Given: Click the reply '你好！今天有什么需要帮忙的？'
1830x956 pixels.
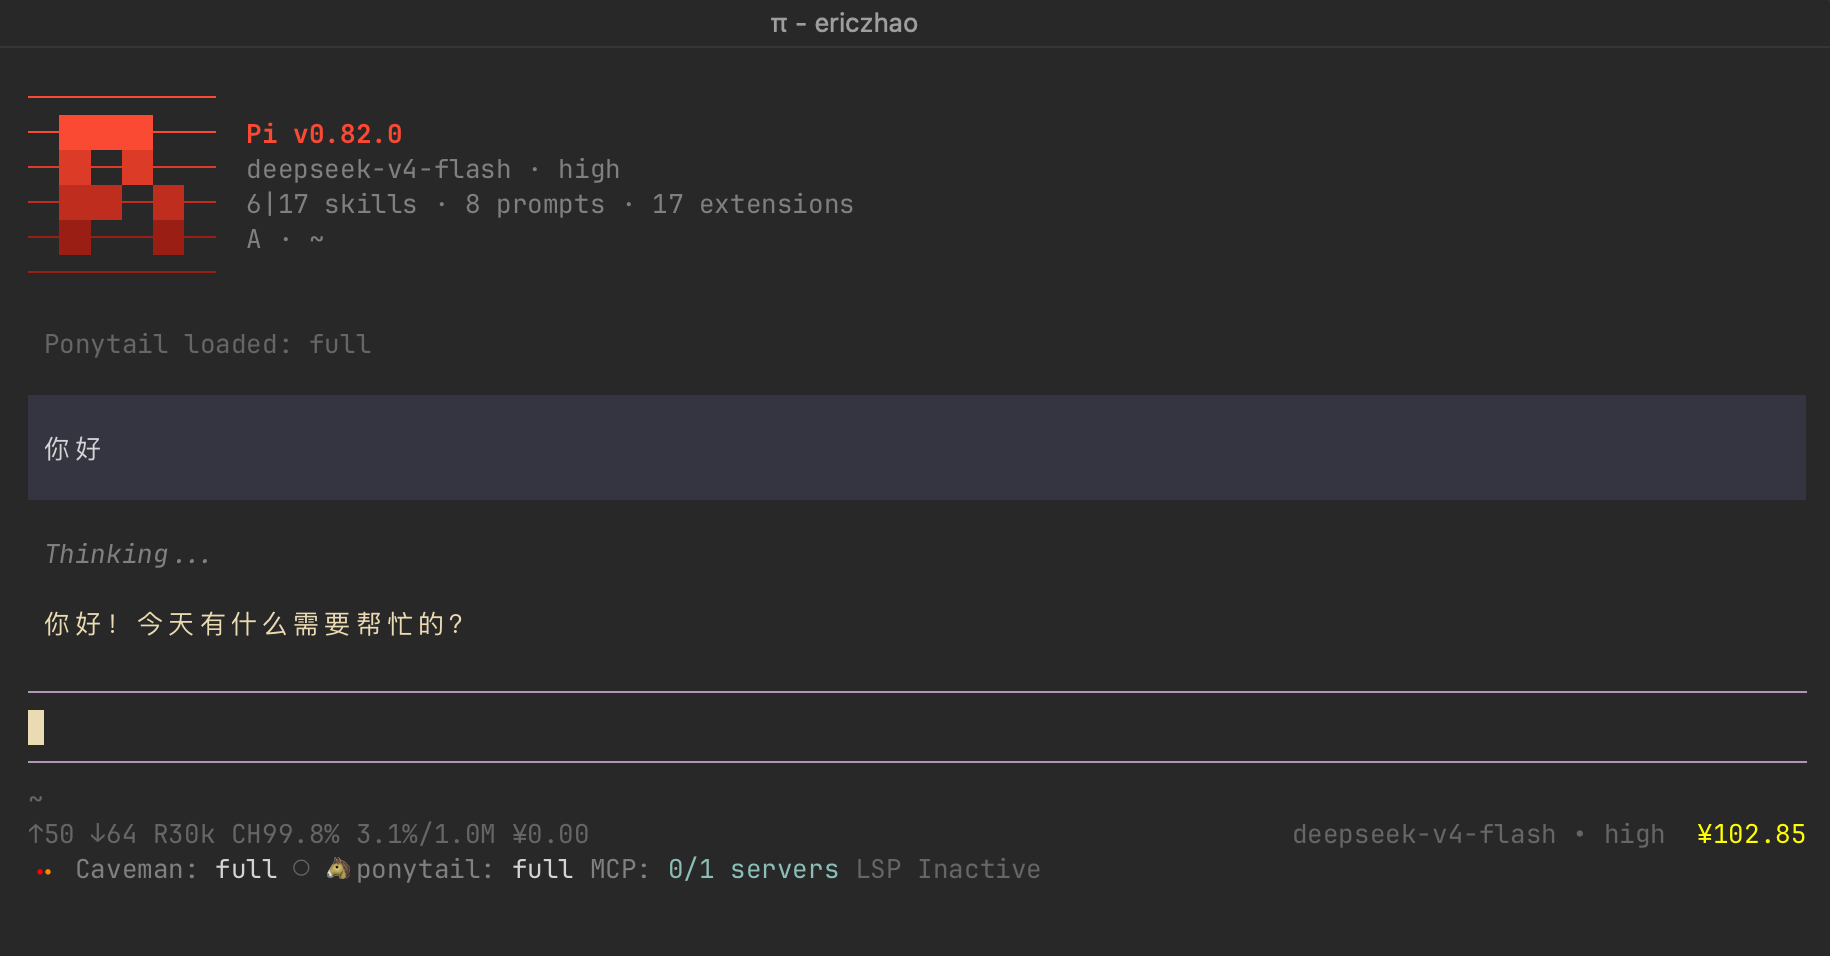Looking at the screenshot, I should tap(254, 624).
